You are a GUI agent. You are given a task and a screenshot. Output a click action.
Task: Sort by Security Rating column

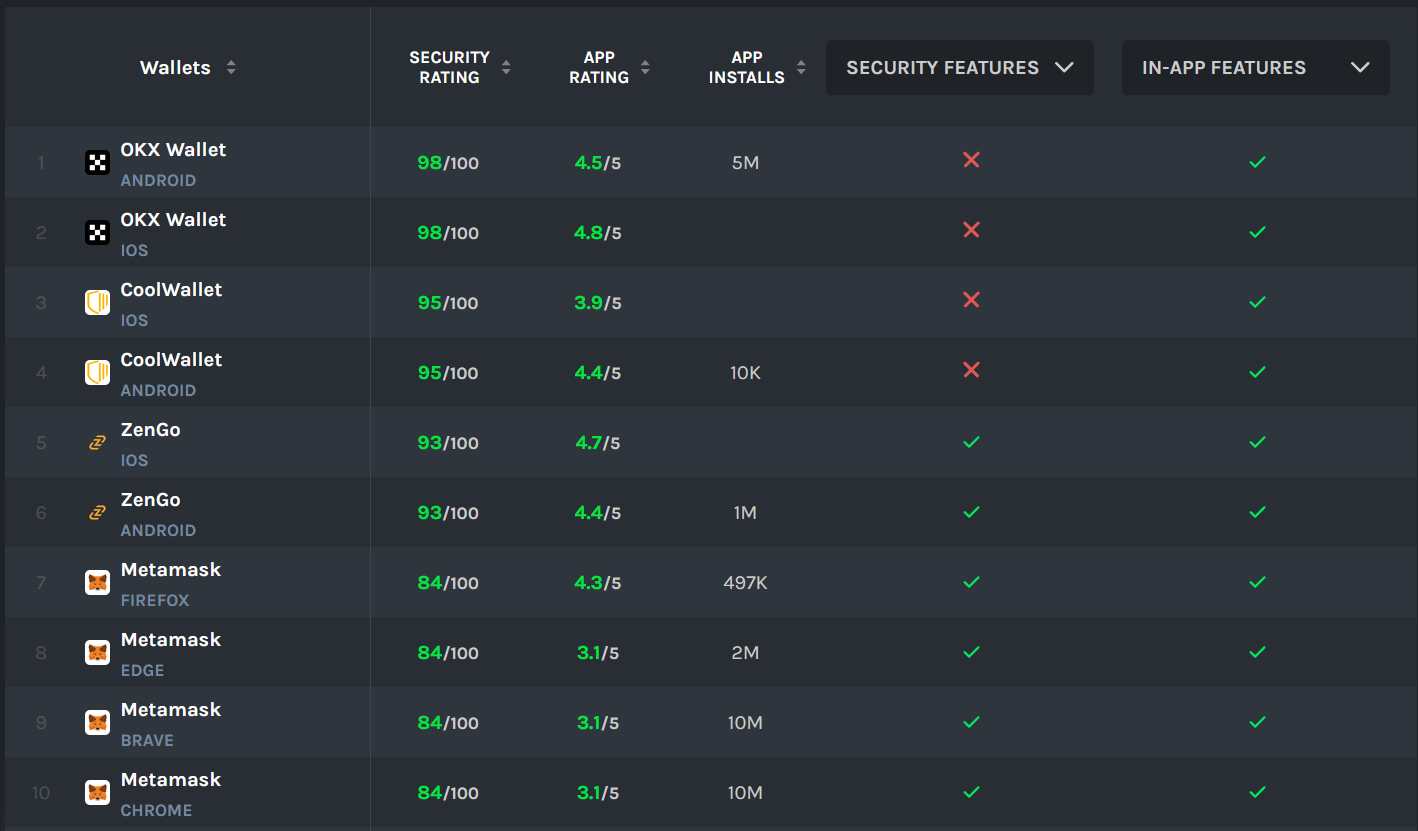(x=506, y=68)
